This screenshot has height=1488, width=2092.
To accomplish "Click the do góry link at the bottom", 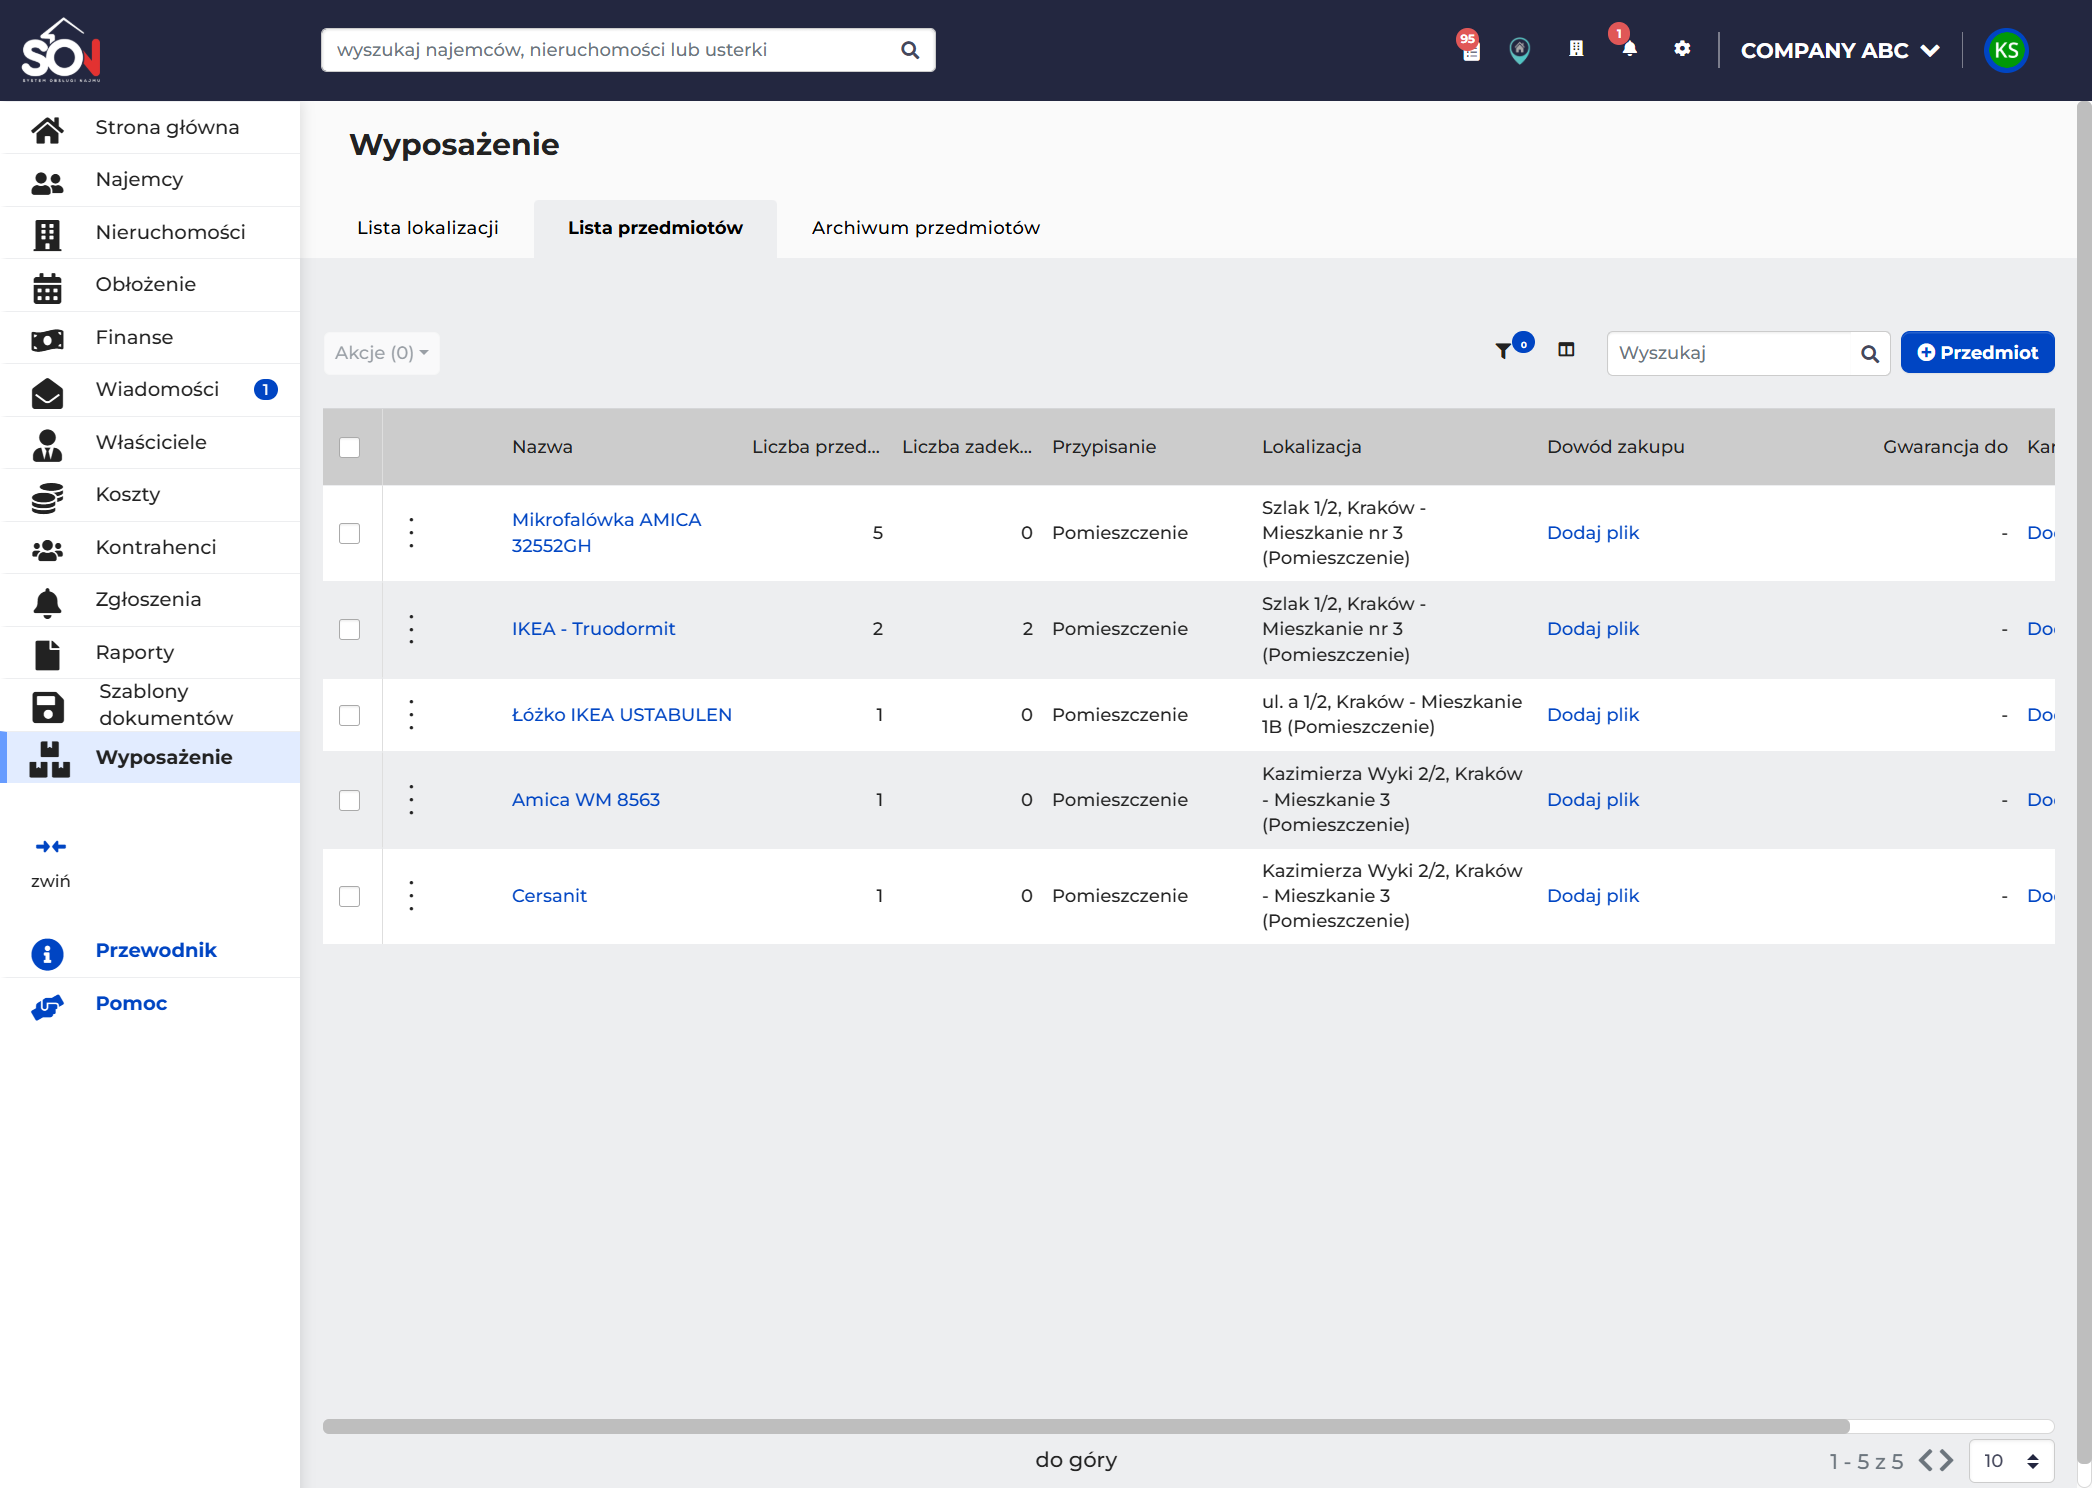I will click(1076, 1460).
